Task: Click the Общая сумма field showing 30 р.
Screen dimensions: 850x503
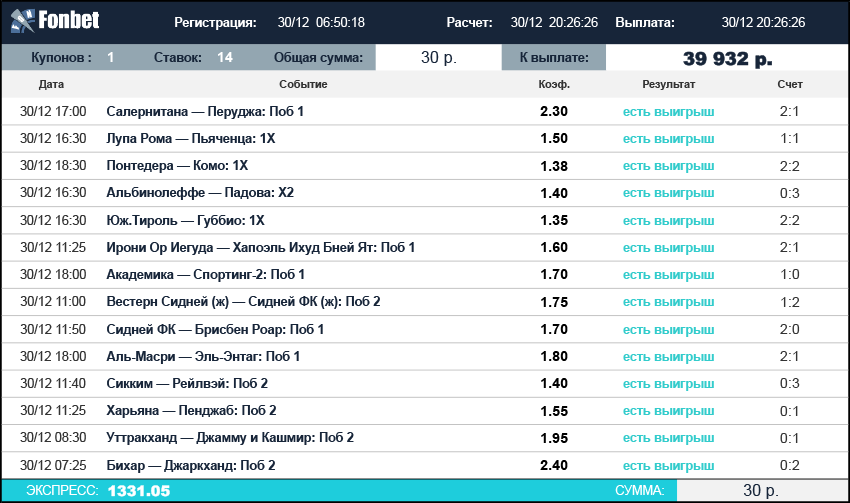Action: [439, 57]
